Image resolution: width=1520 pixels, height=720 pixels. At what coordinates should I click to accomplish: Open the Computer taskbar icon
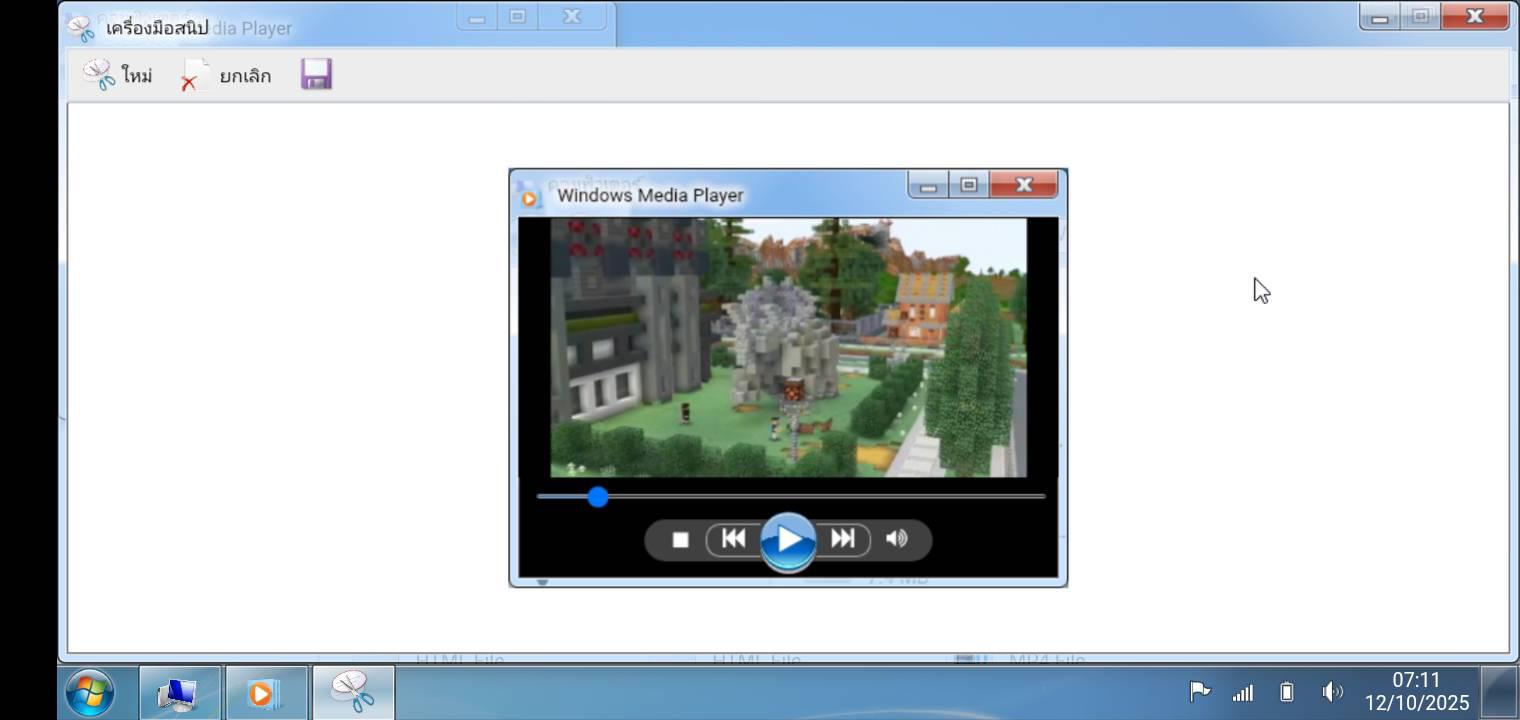179,692
